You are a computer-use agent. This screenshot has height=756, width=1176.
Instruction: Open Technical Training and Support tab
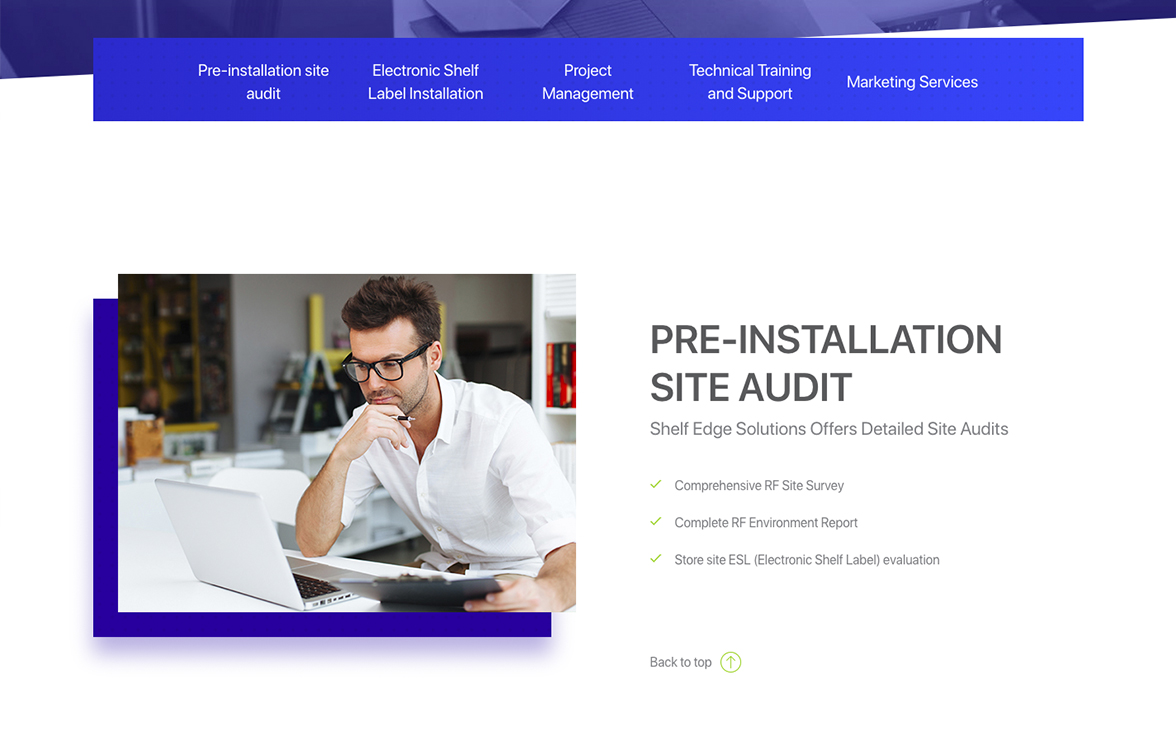[x=750, y=82]
